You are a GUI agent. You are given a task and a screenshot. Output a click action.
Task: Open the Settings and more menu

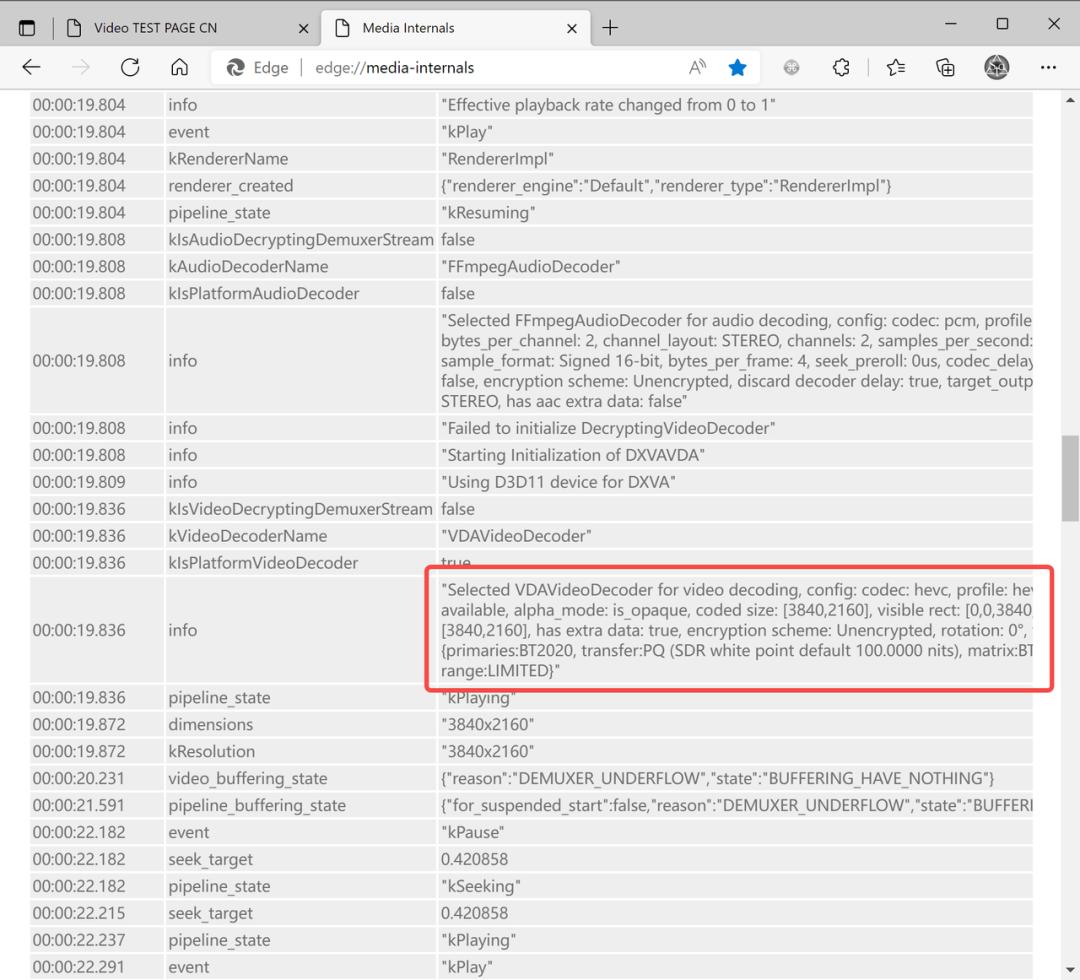[x=1048, y=67]
